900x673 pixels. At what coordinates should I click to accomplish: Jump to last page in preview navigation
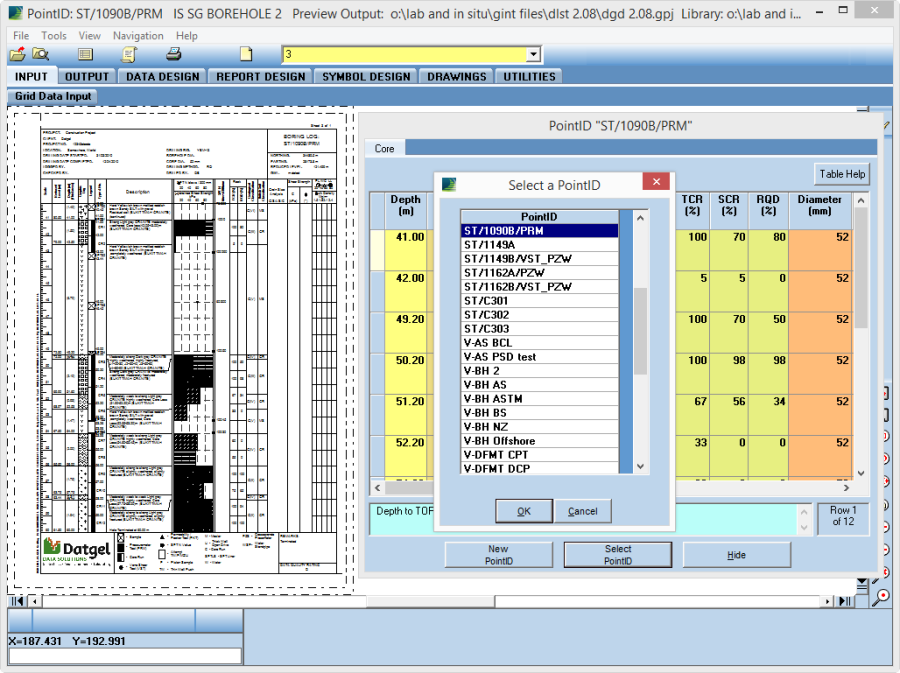click(846, 601)
